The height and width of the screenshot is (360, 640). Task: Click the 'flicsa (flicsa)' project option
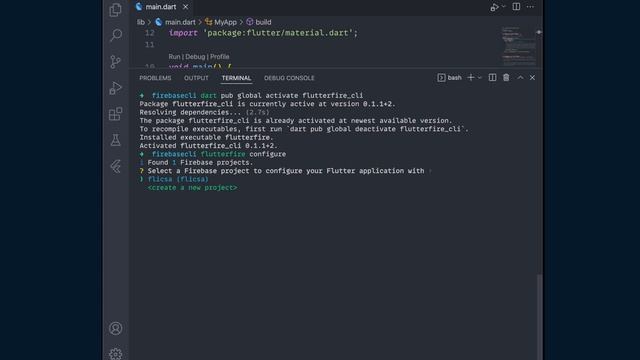[178, 179]
